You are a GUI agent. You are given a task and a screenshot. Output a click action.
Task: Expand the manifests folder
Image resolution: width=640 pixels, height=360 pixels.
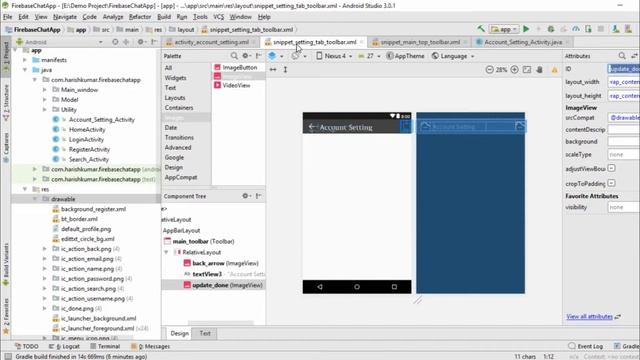tap(25, 60)
